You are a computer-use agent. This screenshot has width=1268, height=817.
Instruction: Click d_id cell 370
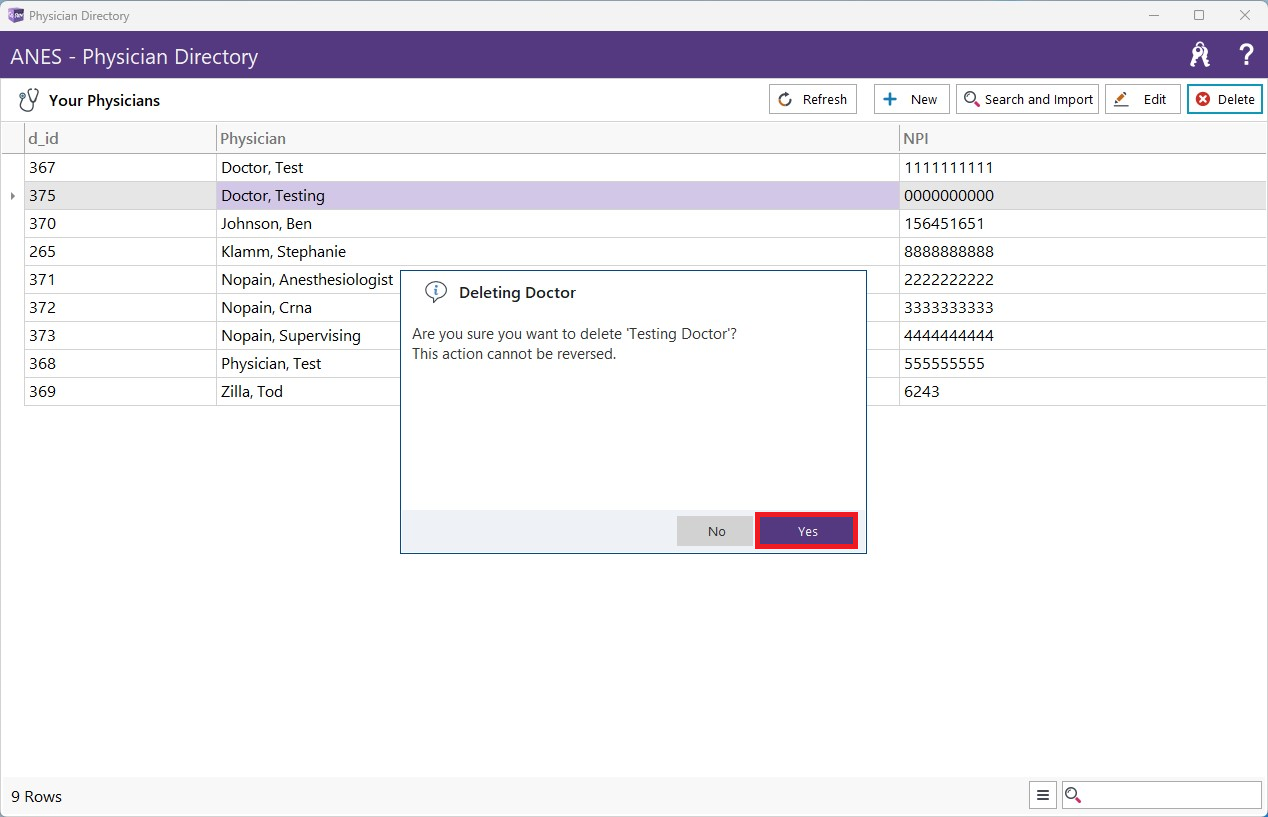120,224
